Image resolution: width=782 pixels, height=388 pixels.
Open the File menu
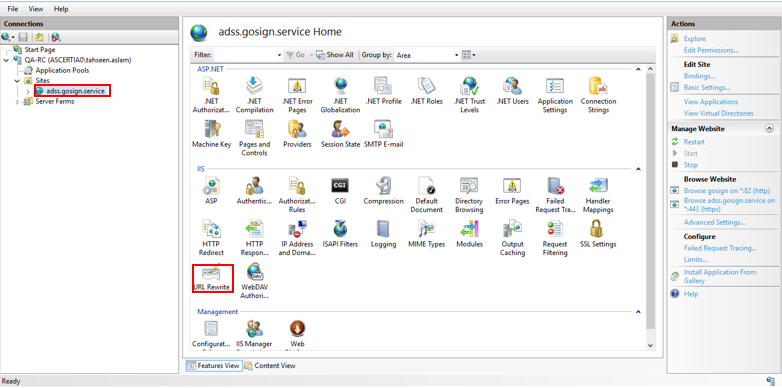pyautogui.click(x=13, y=9)
